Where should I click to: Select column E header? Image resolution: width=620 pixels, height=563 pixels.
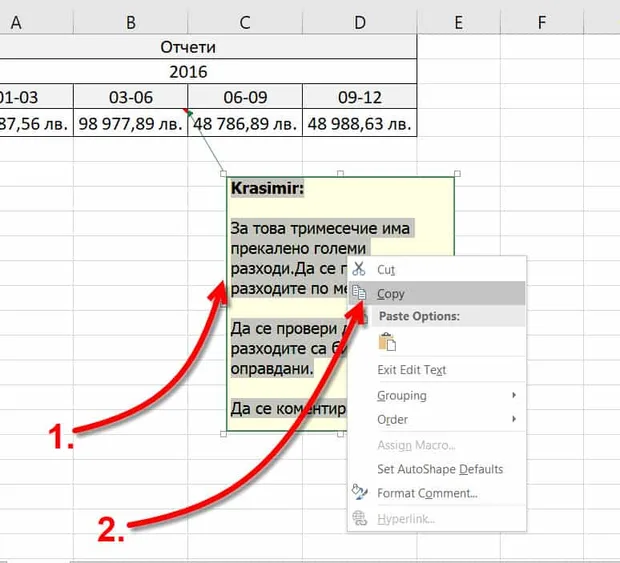point(459,23)
